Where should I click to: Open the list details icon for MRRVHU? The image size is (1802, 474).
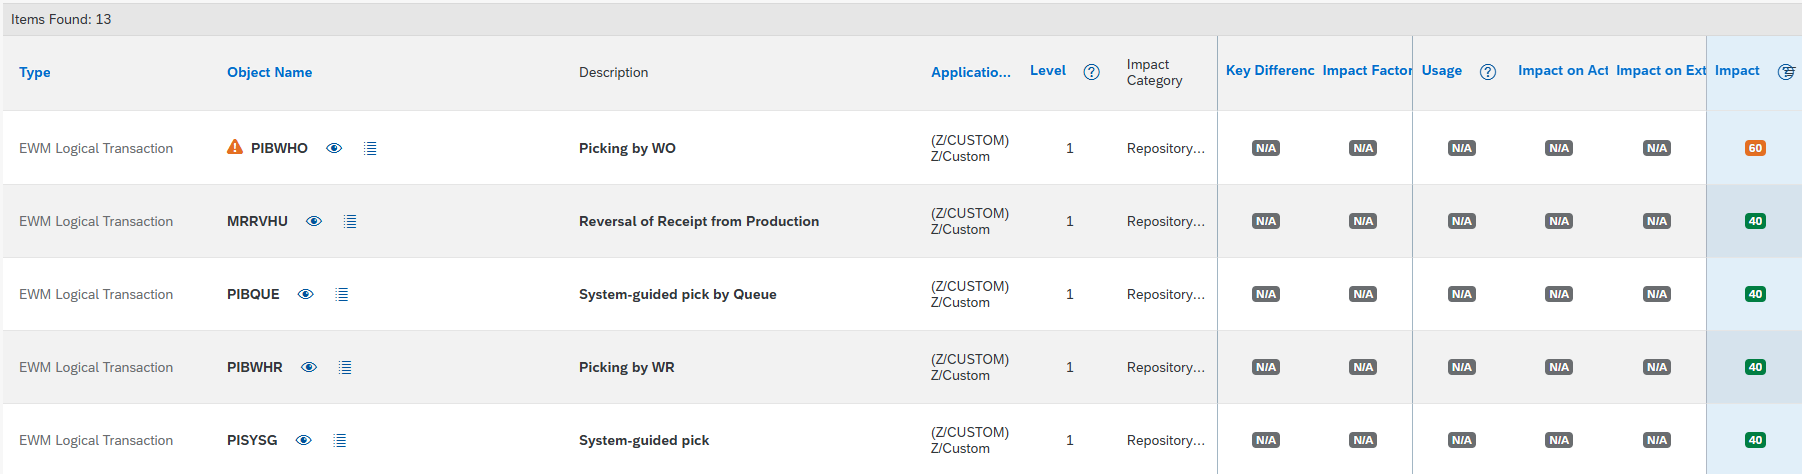(x=350, y=221)
